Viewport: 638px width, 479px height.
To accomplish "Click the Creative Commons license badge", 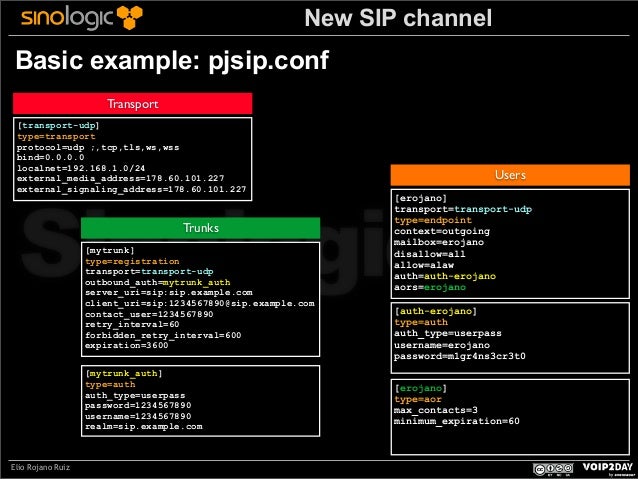I will tap(553, 469).
